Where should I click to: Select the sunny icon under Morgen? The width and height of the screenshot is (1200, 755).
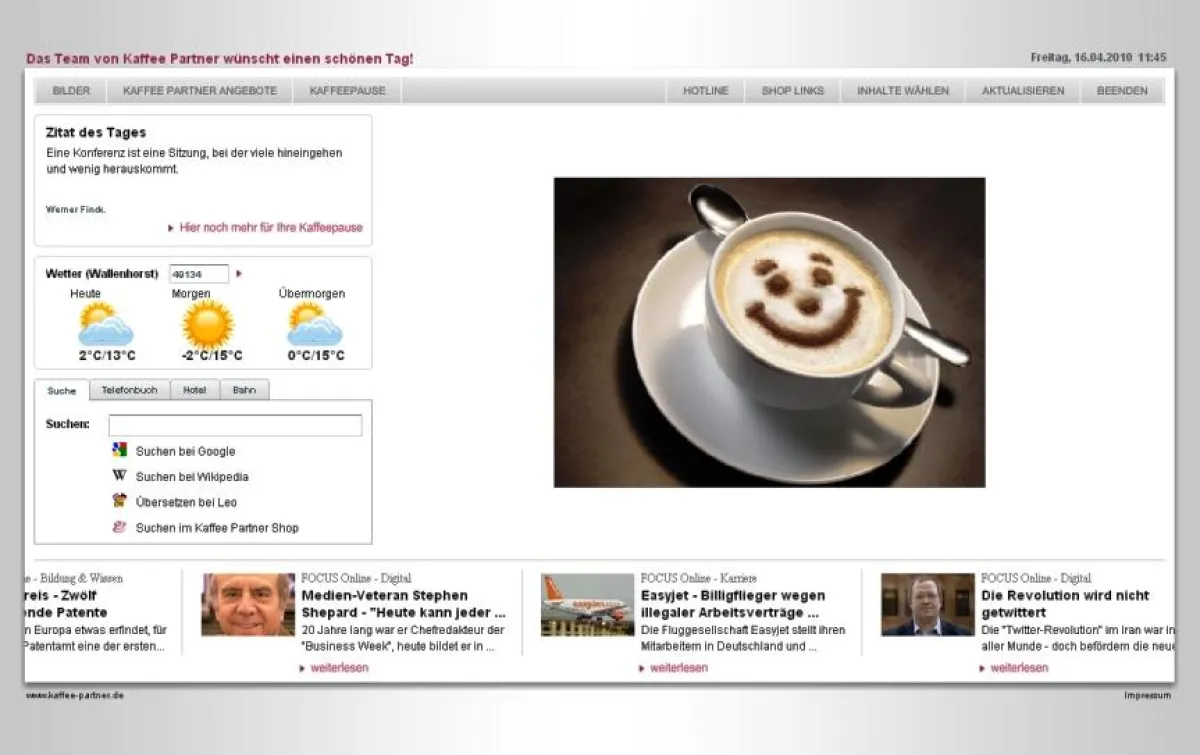pyautogui.click(x=205, y=324)
